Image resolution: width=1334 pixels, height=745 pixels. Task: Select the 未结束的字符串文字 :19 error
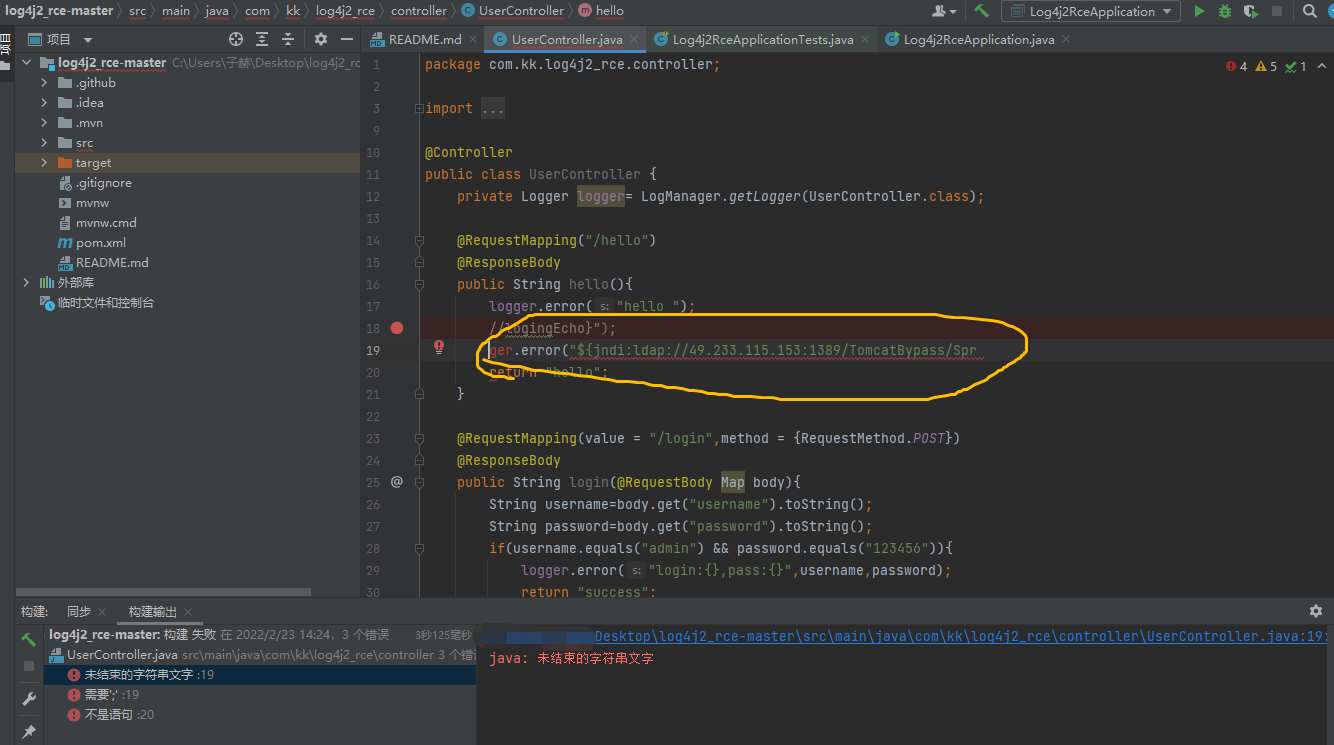[260, 675]
